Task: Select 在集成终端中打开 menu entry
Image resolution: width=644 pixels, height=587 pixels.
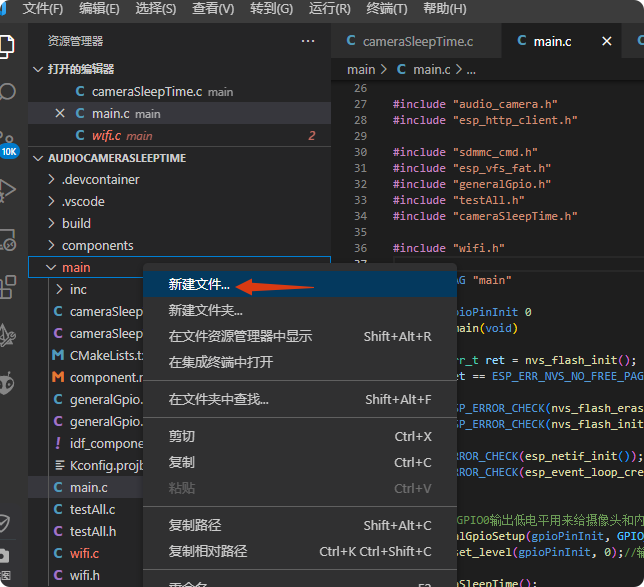Action: point(300,362)
